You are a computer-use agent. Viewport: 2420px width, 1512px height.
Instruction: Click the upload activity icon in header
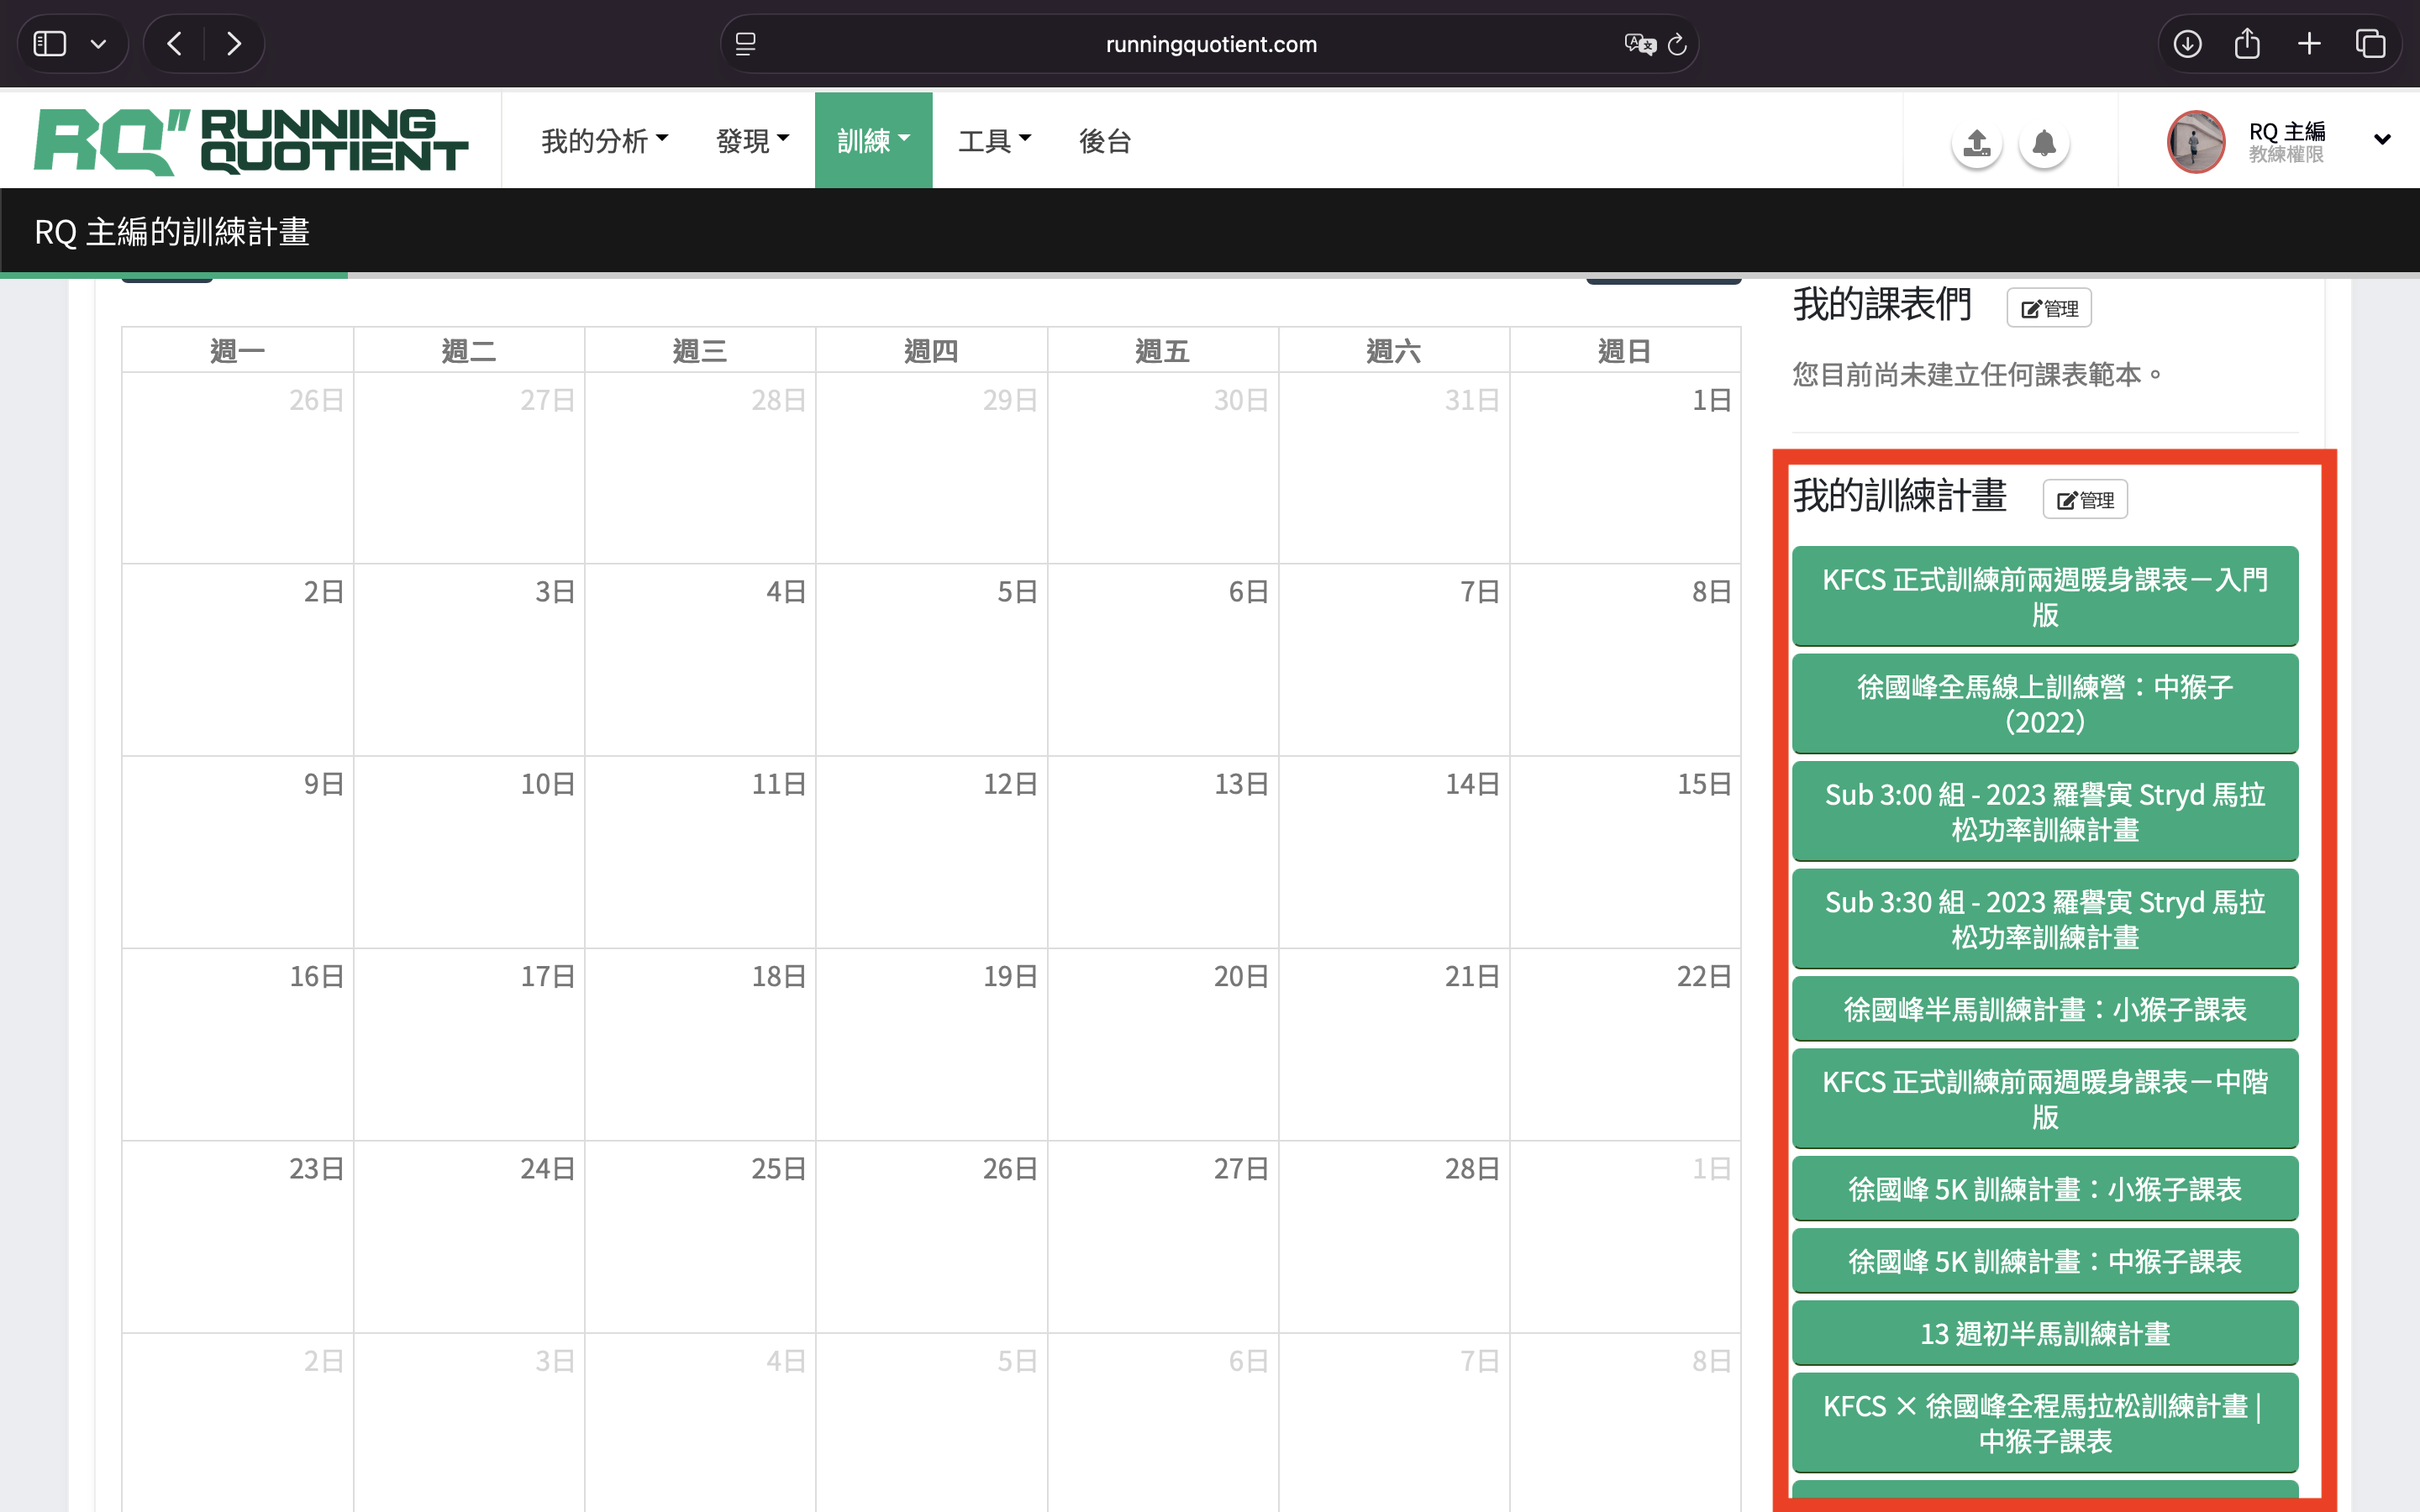click(x=1976, y=143)
